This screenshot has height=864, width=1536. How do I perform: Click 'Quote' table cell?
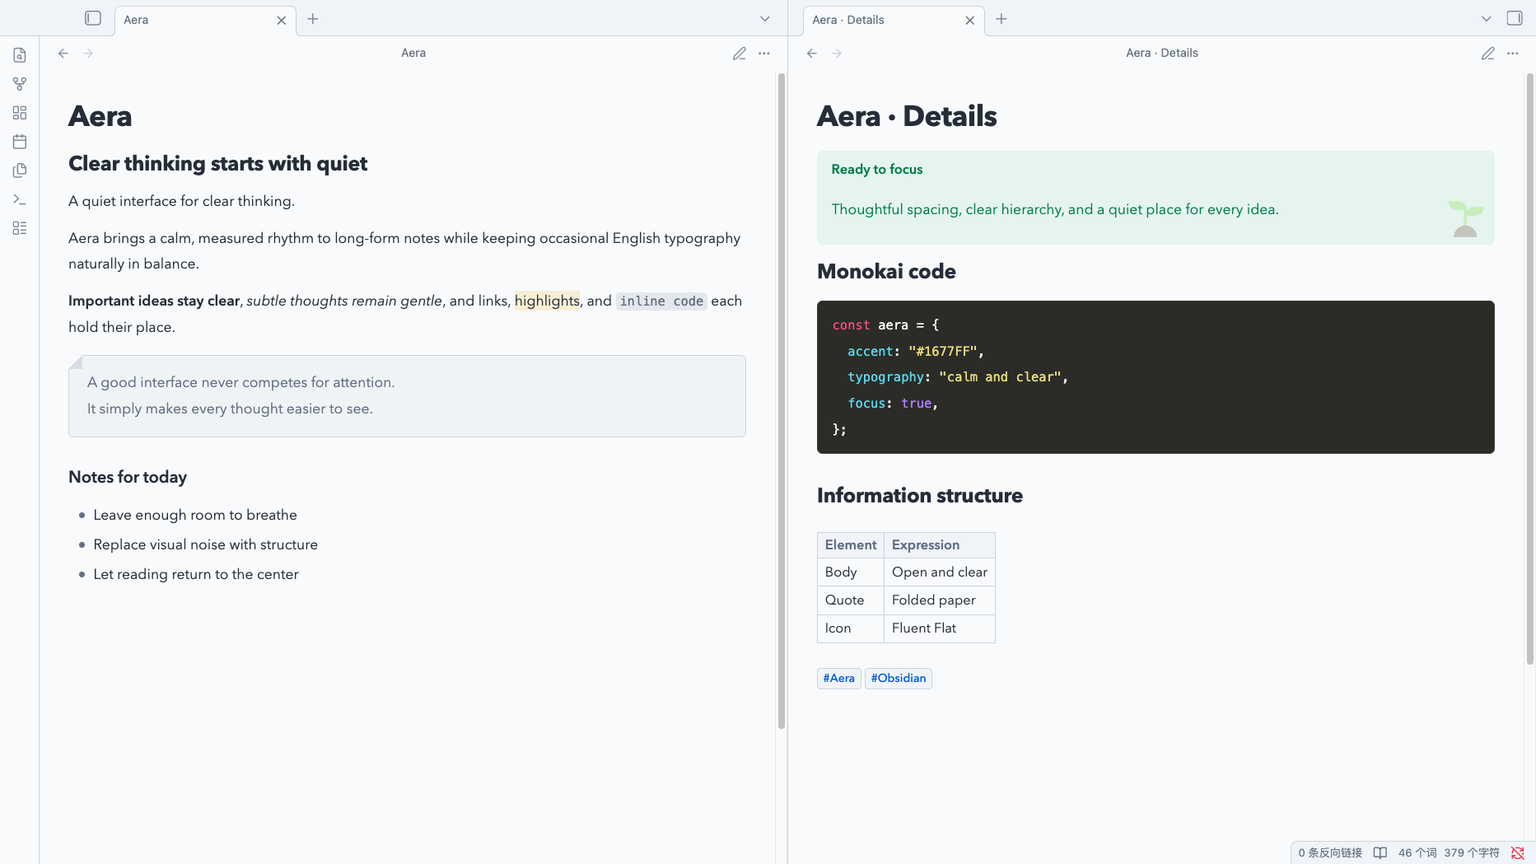tap(850, 600)
